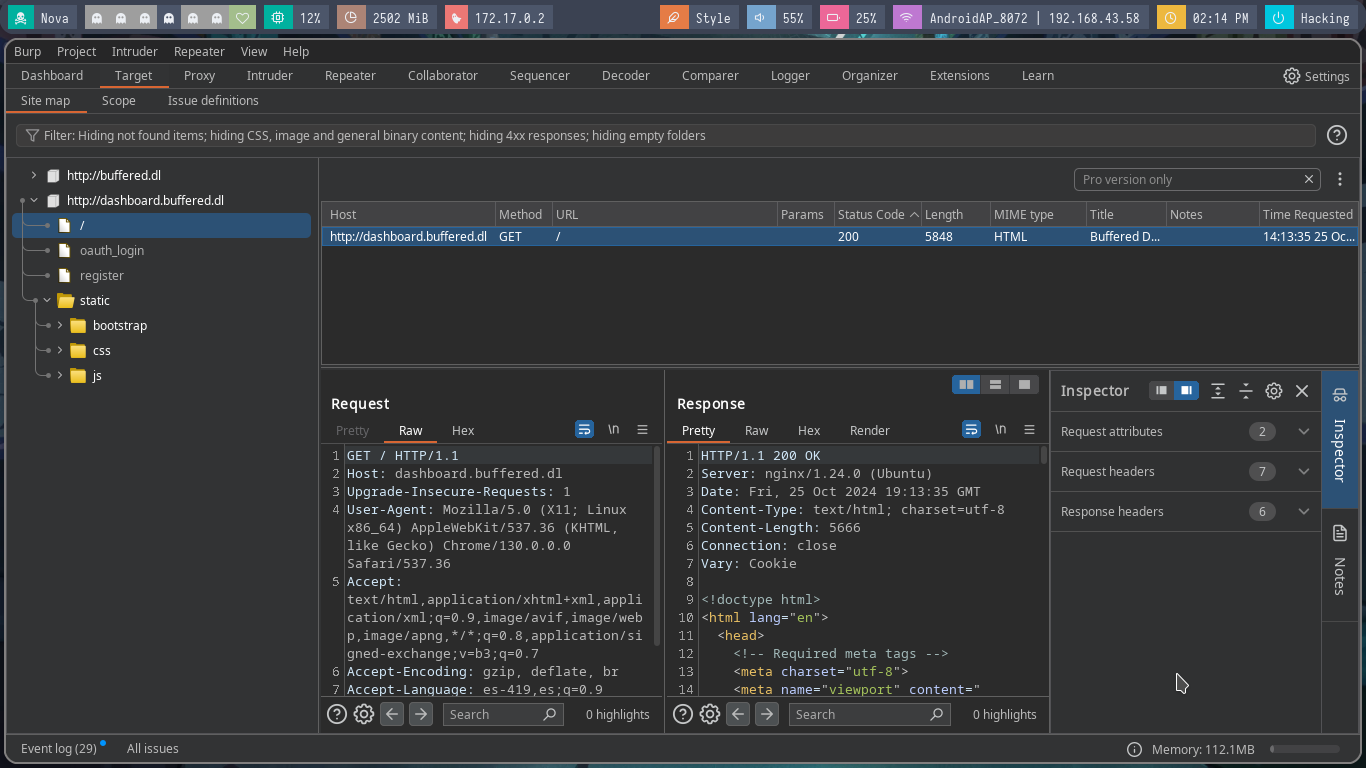The height and width of the screenshot is (768, 1366).
Task: Switch to Render view in Response
Action: coord(869,431)
